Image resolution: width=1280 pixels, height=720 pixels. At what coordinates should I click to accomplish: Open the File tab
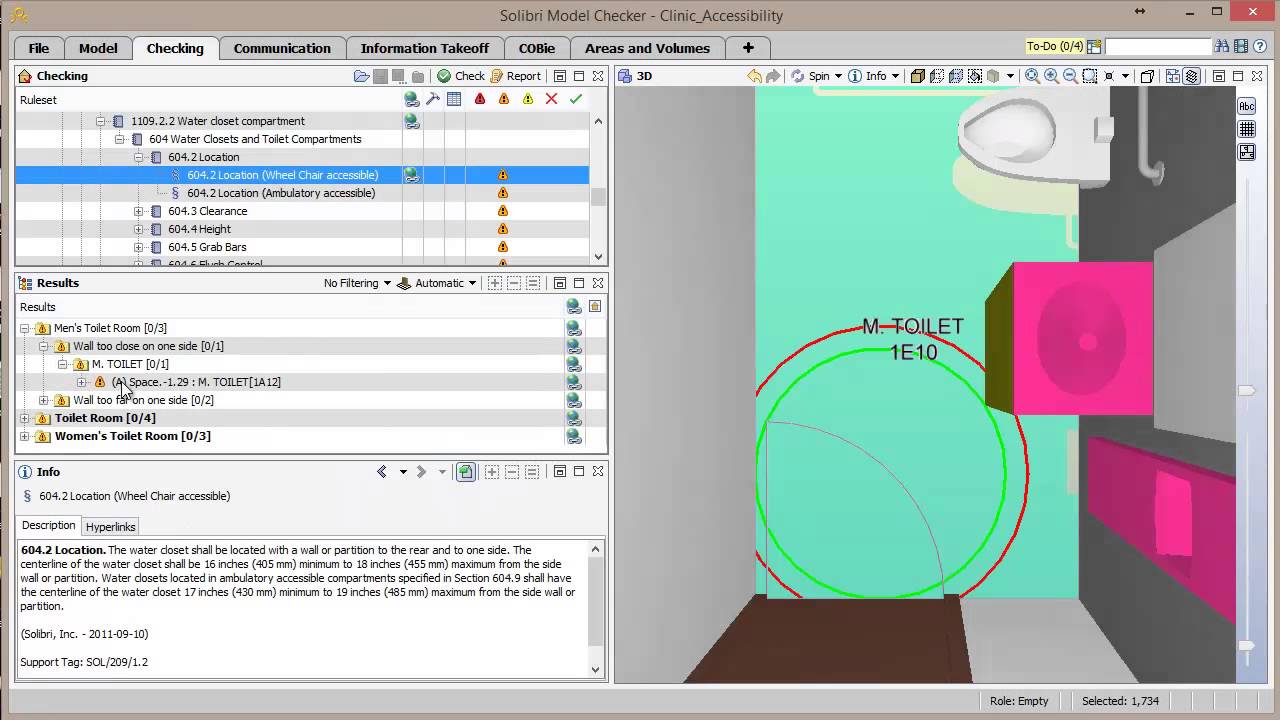coord(39,48)
